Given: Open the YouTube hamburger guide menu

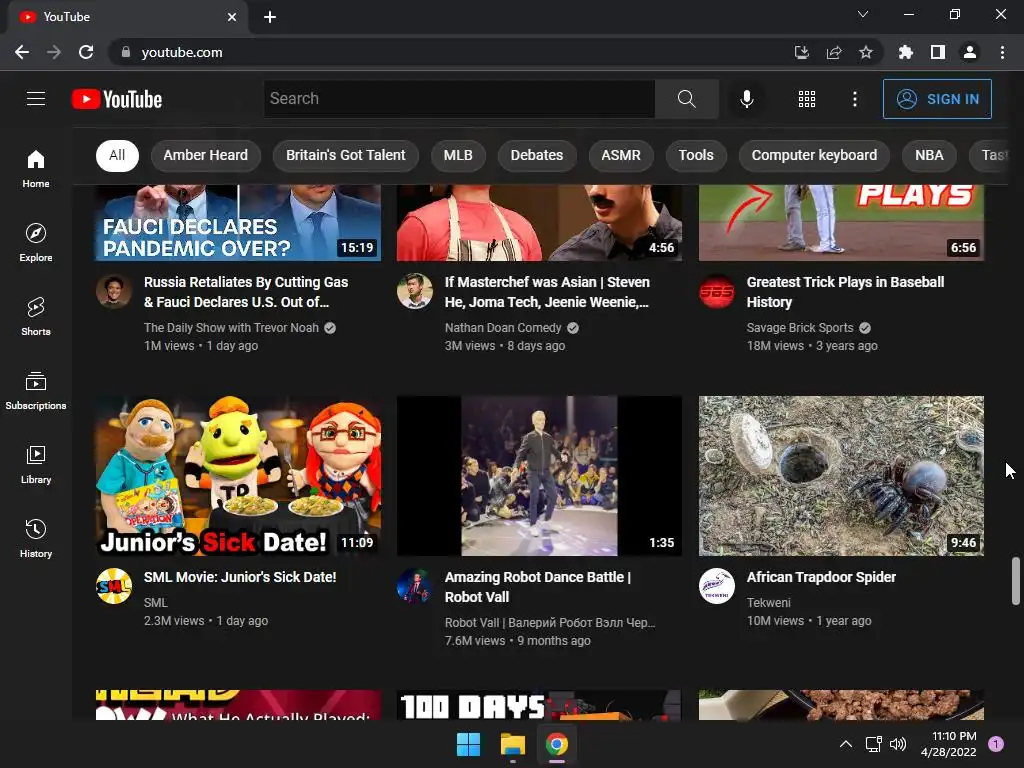Looking at the screenshot, I should pos(36,99).
